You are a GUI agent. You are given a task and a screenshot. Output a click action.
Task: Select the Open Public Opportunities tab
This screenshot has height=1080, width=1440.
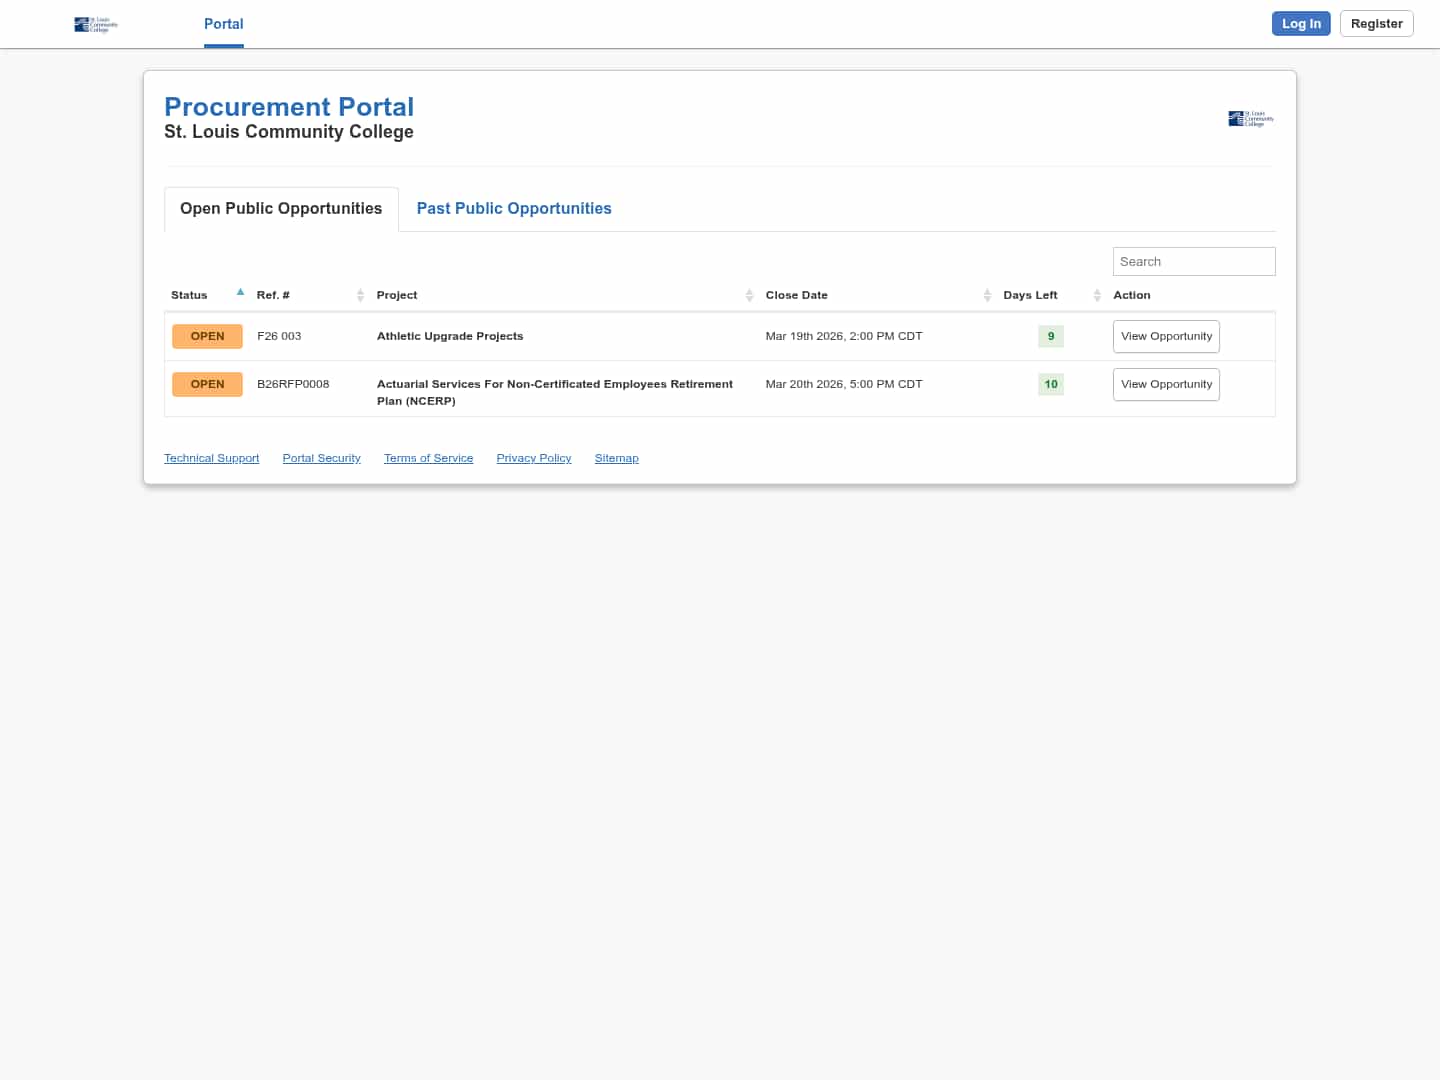(x=281, y=208)
